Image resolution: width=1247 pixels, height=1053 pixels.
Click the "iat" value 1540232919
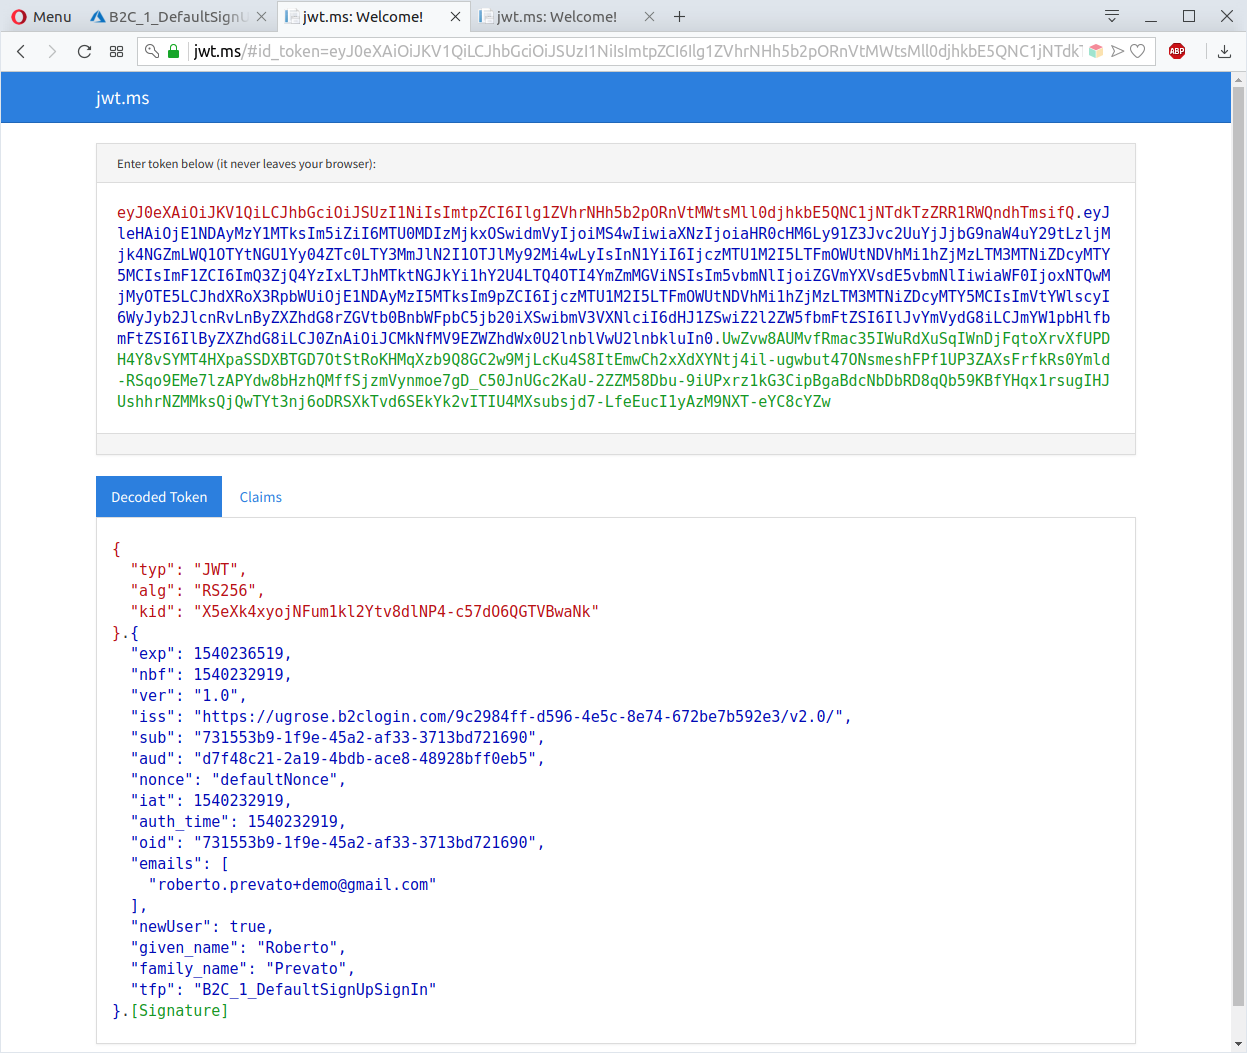pos(238,800)
